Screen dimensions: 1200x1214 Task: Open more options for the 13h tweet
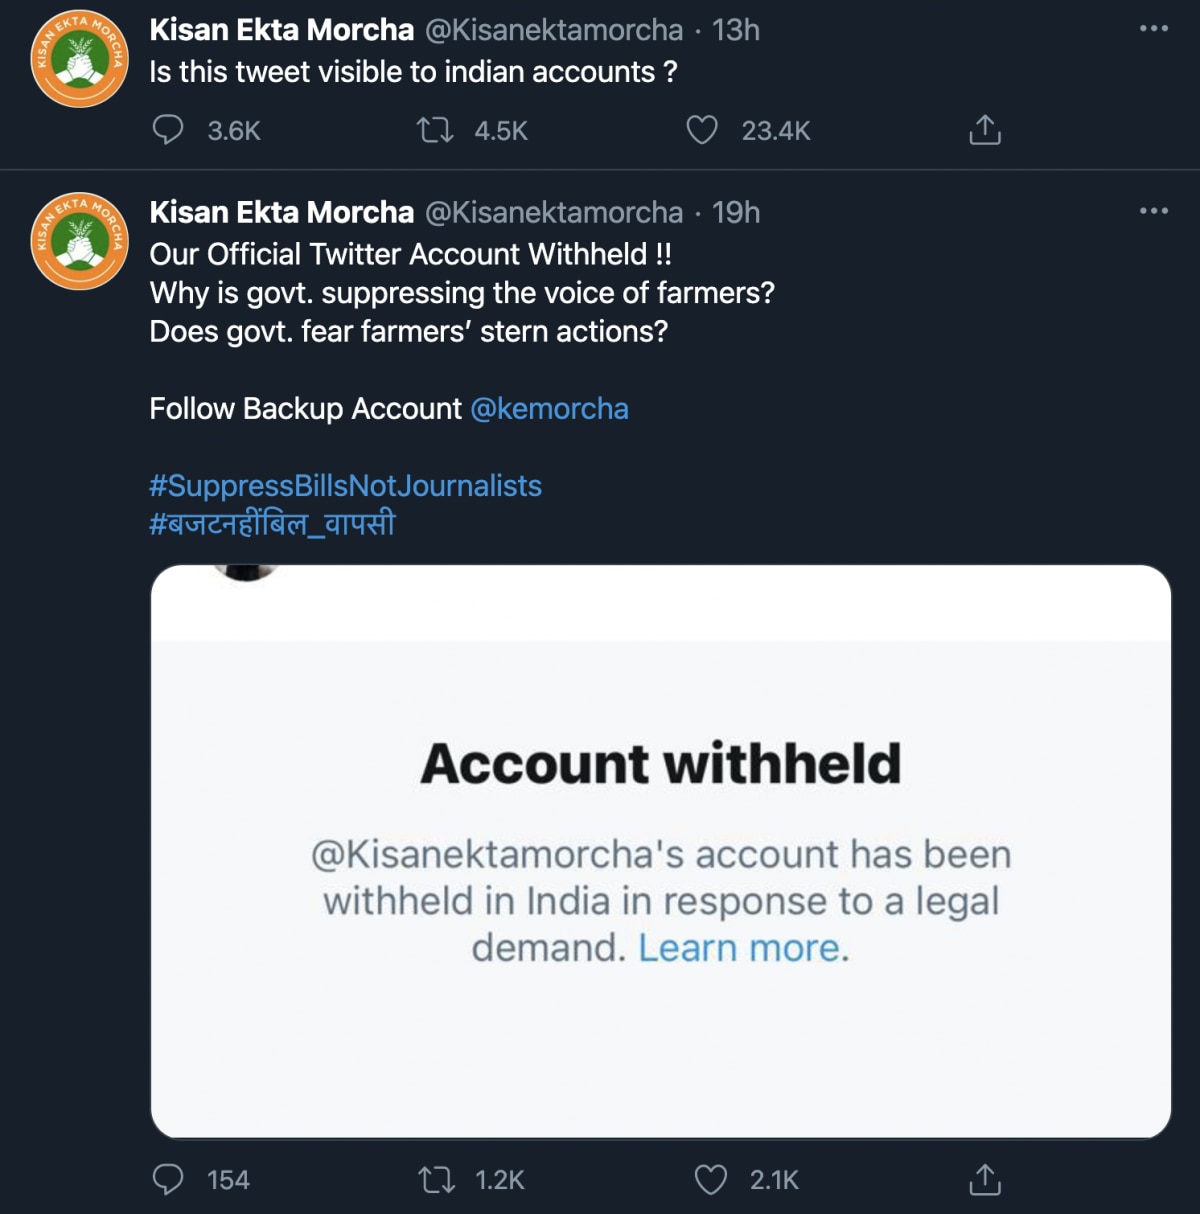click(1154, 28)
